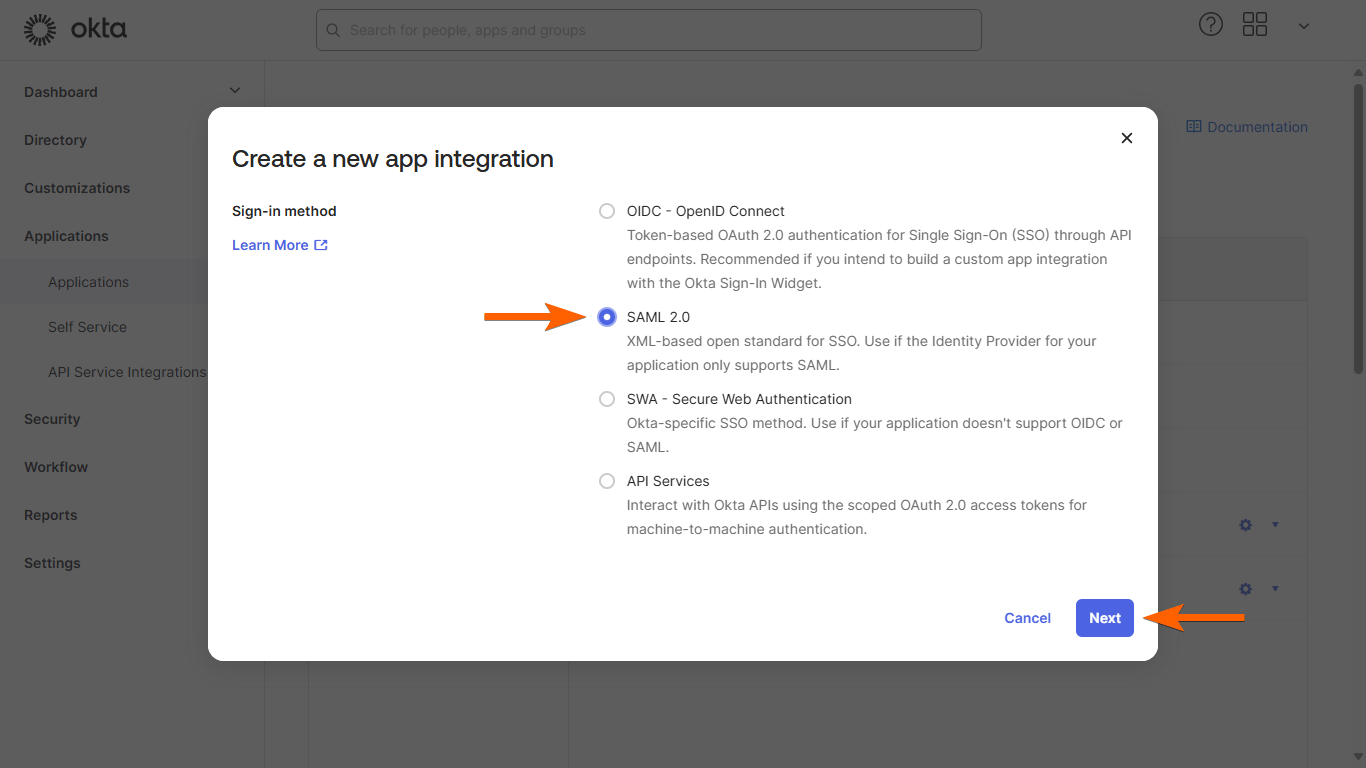Viewport: 1366px width, 768px height.
Task: Click the search people, apps and groups field
Action: 648,30
